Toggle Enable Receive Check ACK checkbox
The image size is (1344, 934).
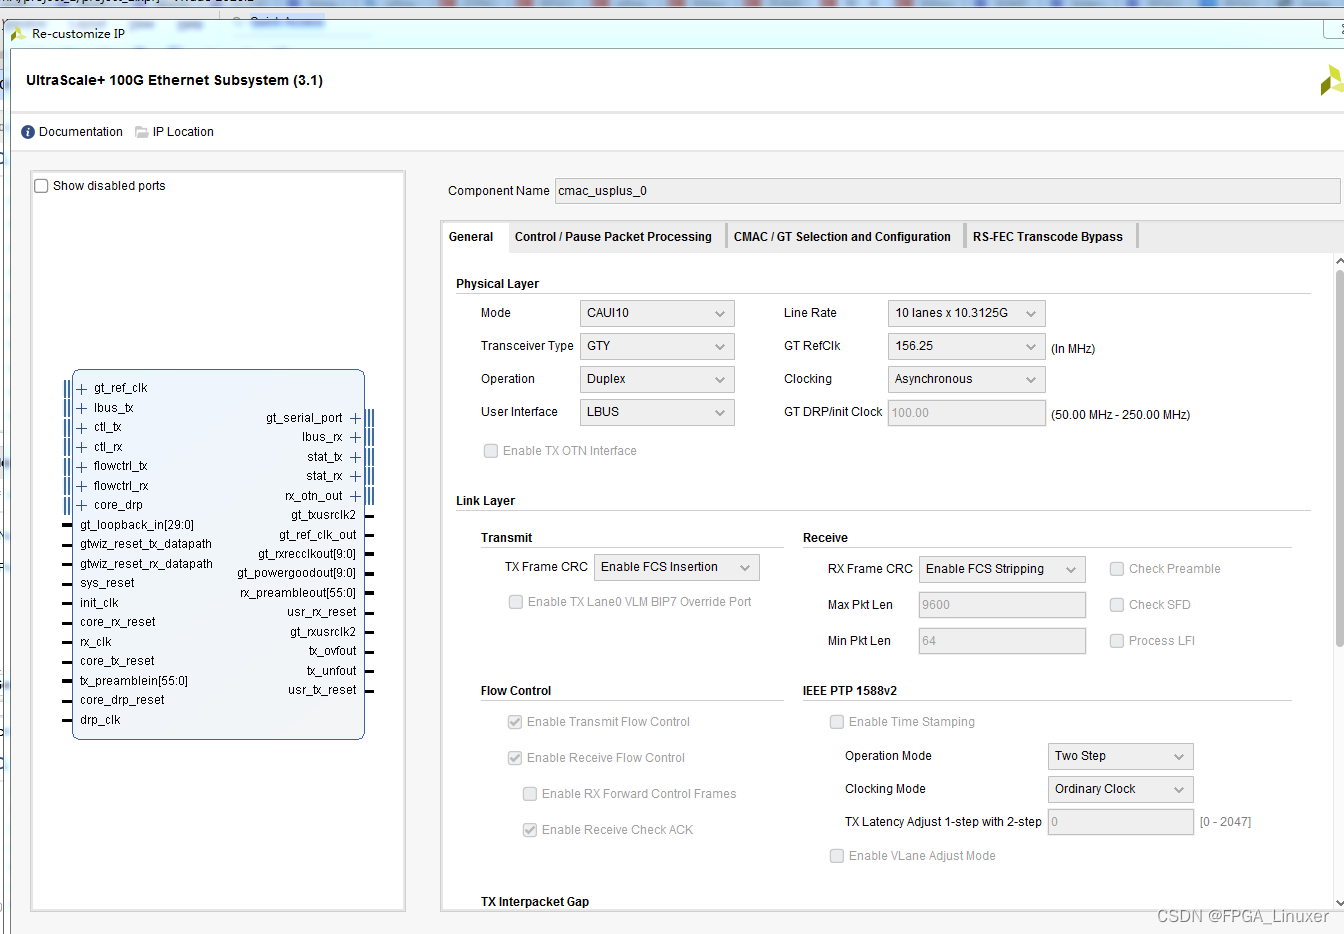click(x=530, y=830)
